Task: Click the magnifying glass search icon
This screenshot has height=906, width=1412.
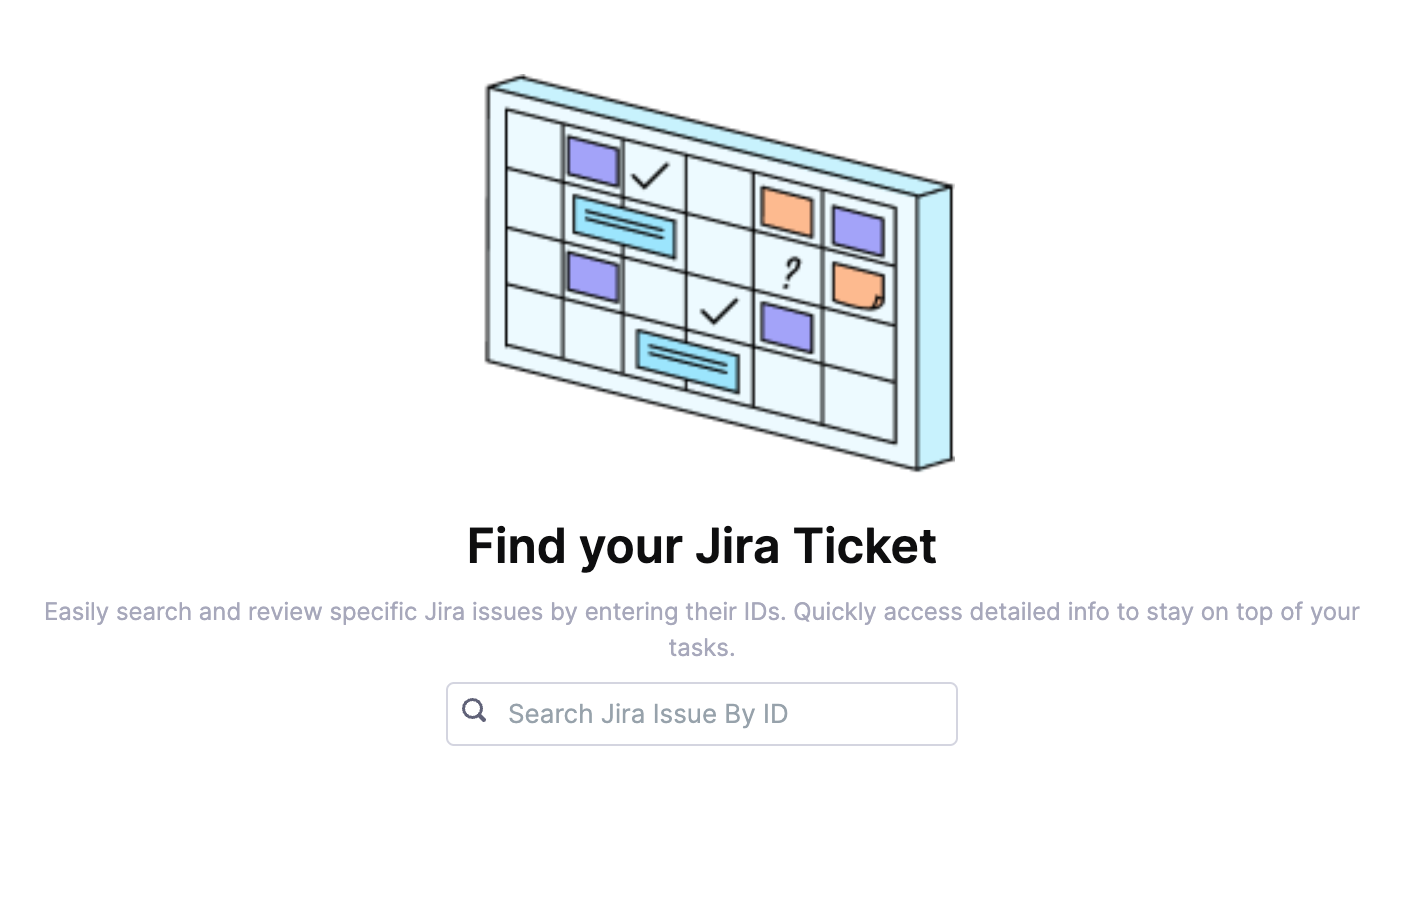Action: (x=474, y=711)
